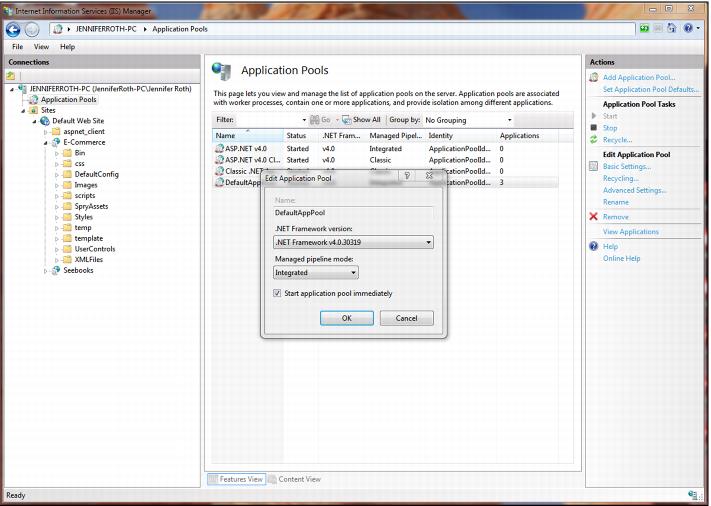Open the Help menu
Viewport: 711px width, 506px height.
[x=67, y=47]
